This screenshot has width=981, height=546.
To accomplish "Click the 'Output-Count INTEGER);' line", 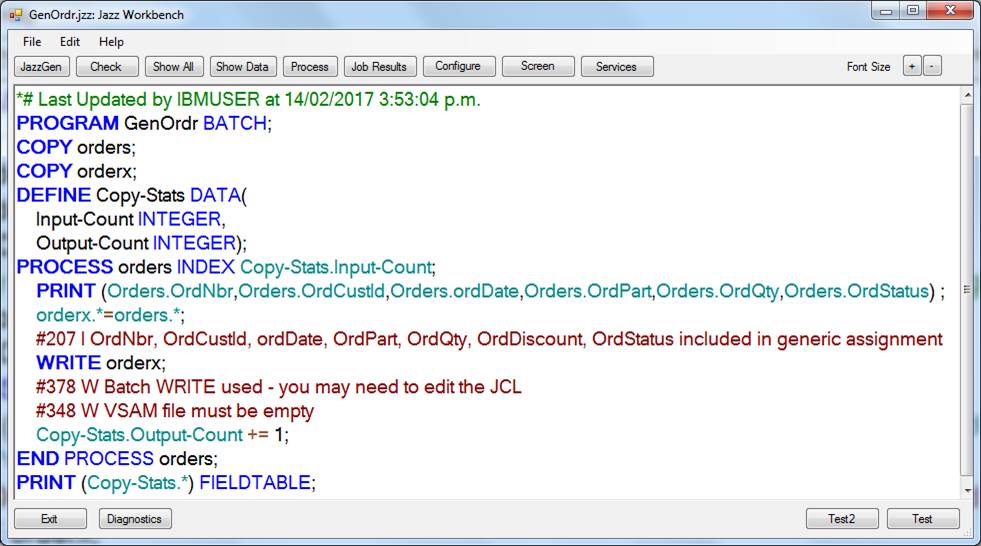I will point(141,243).
